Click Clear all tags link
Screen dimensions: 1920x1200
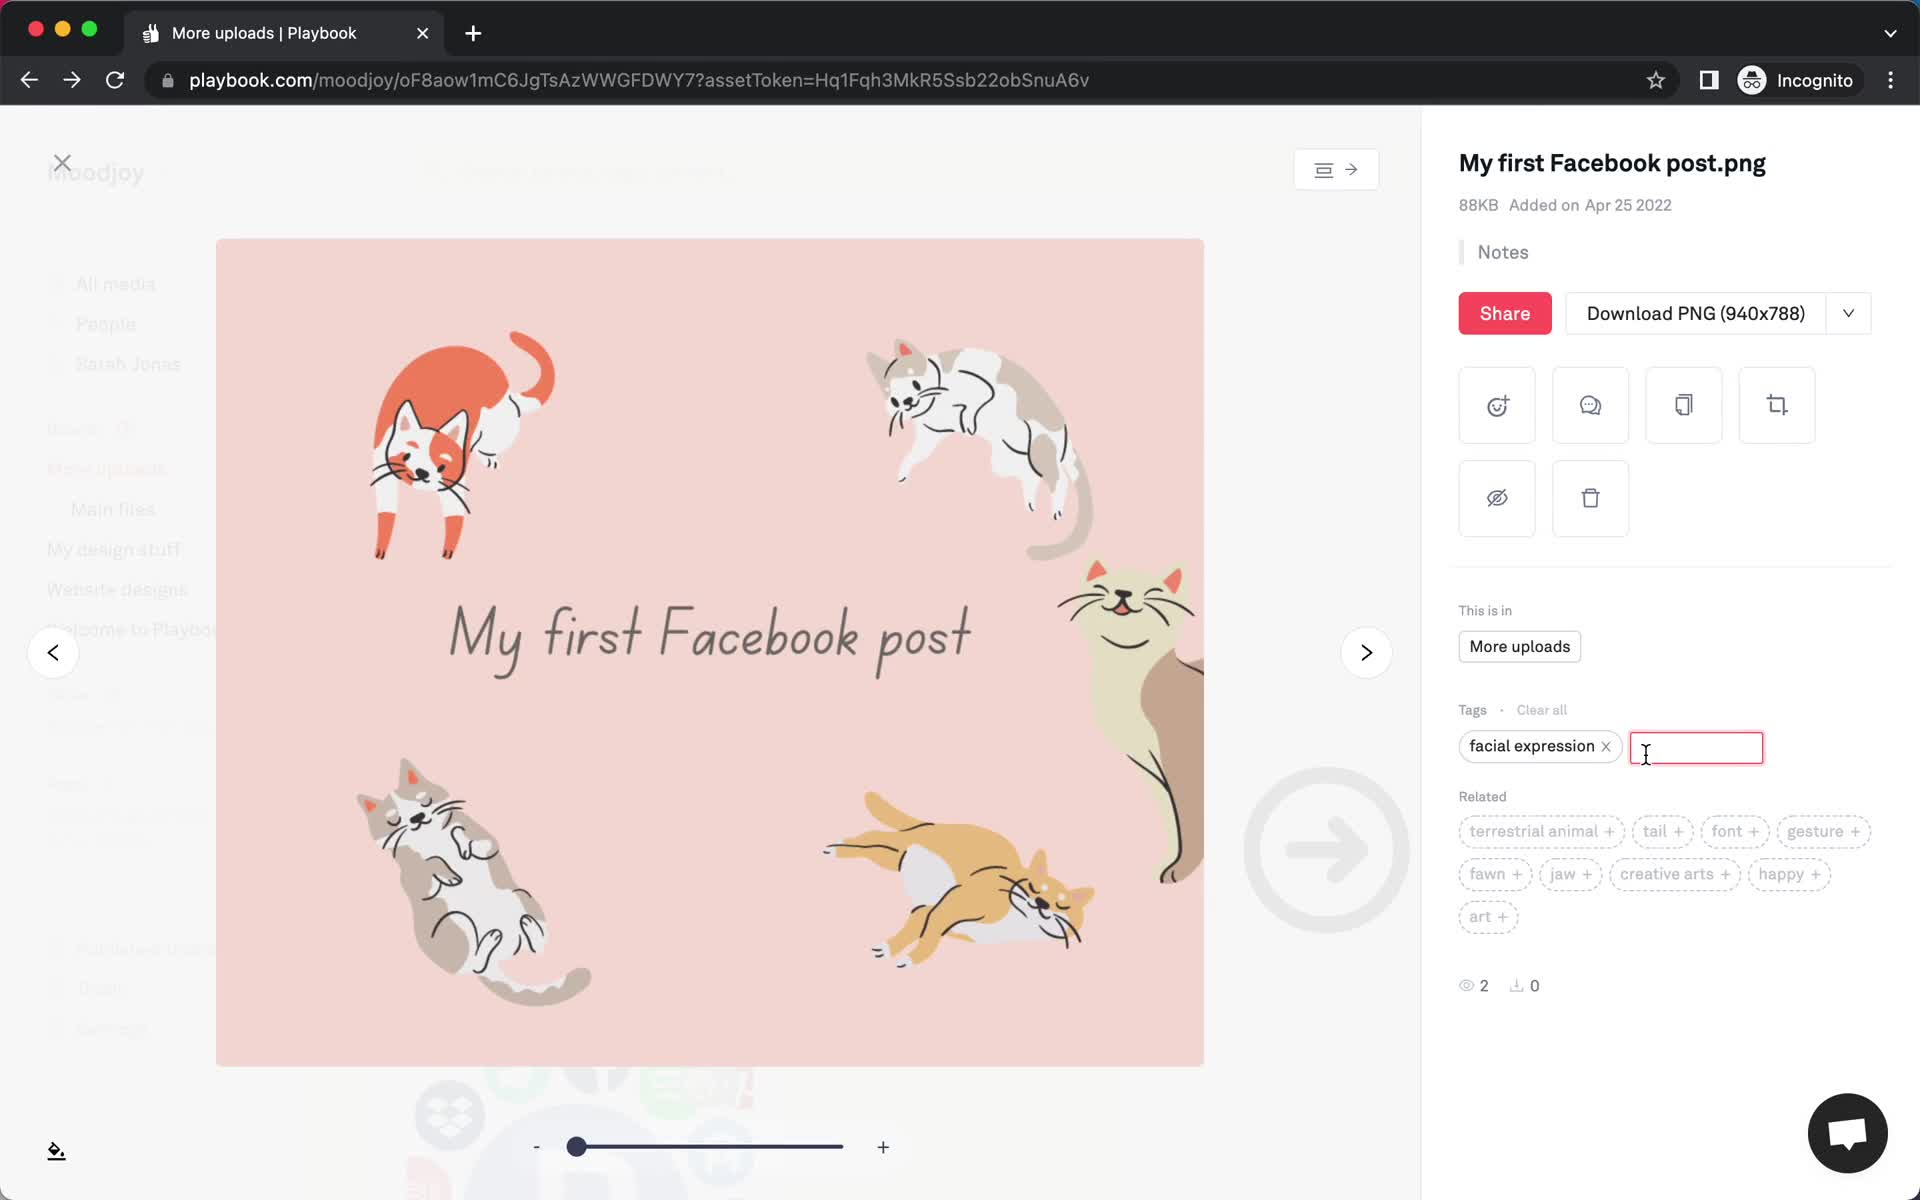point(1543,711)
